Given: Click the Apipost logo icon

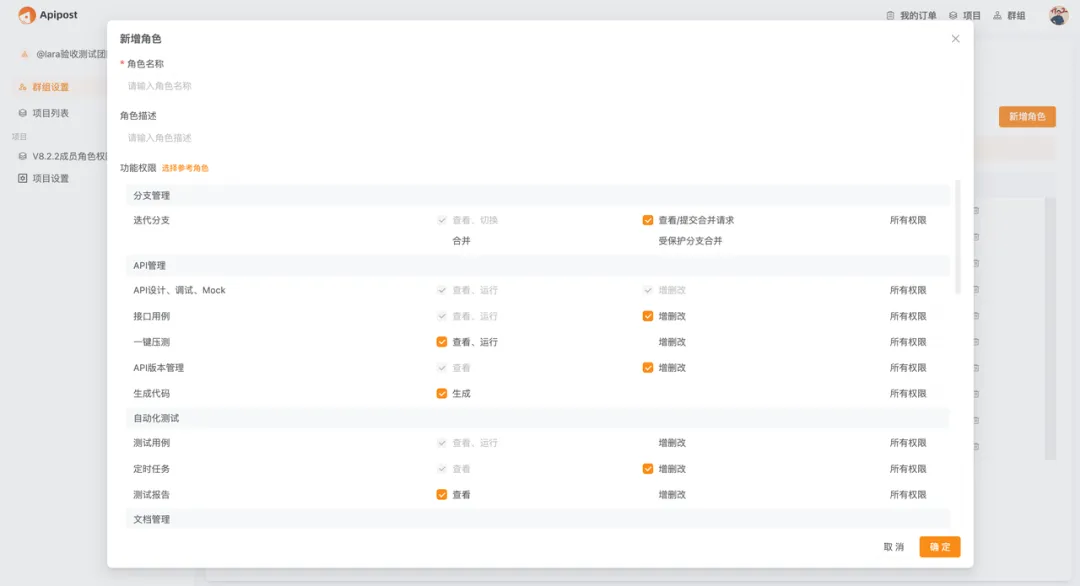Looking at the screenshot, I should tap(27, 15).
